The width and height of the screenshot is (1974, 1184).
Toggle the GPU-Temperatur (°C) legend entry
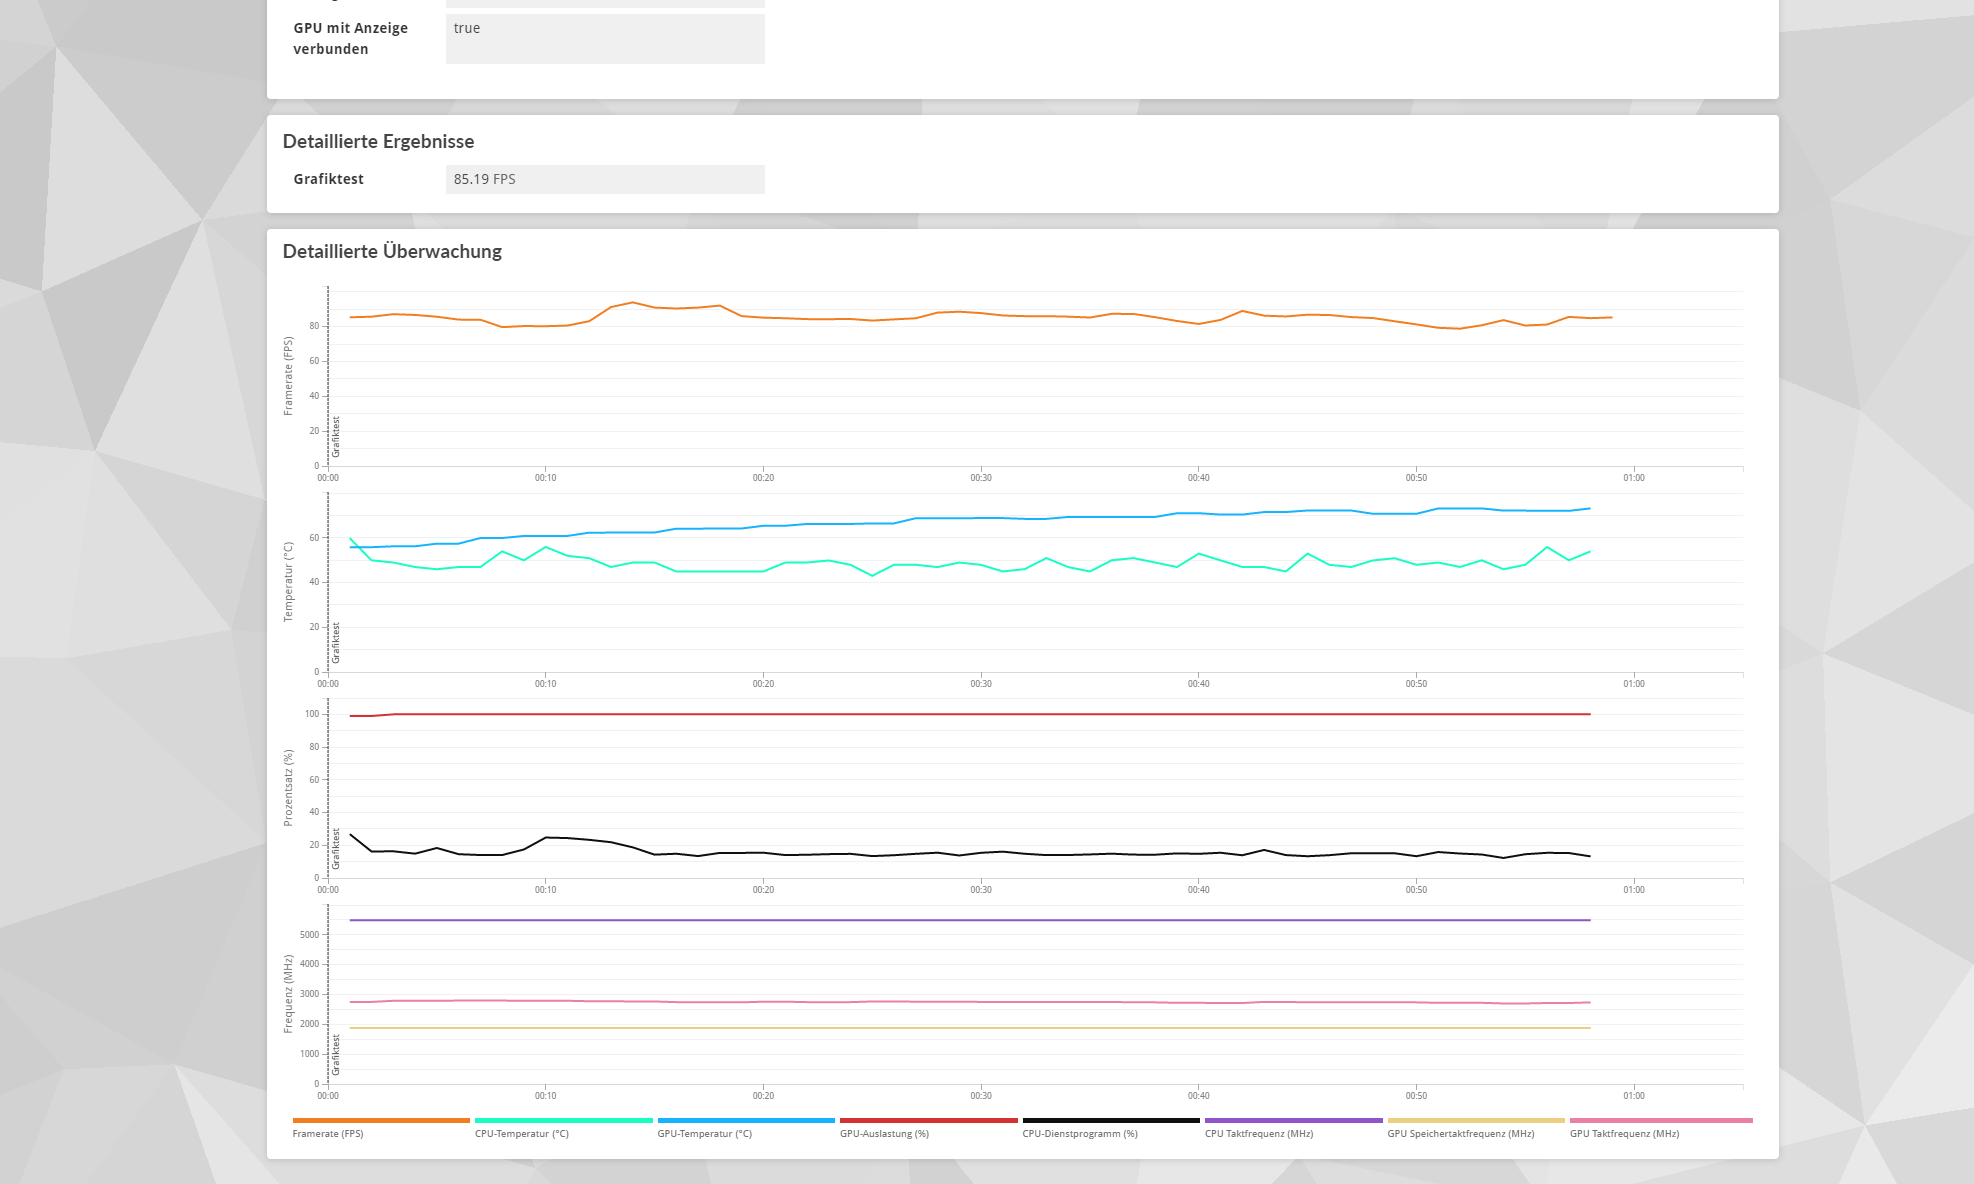tap(704, 1133)
